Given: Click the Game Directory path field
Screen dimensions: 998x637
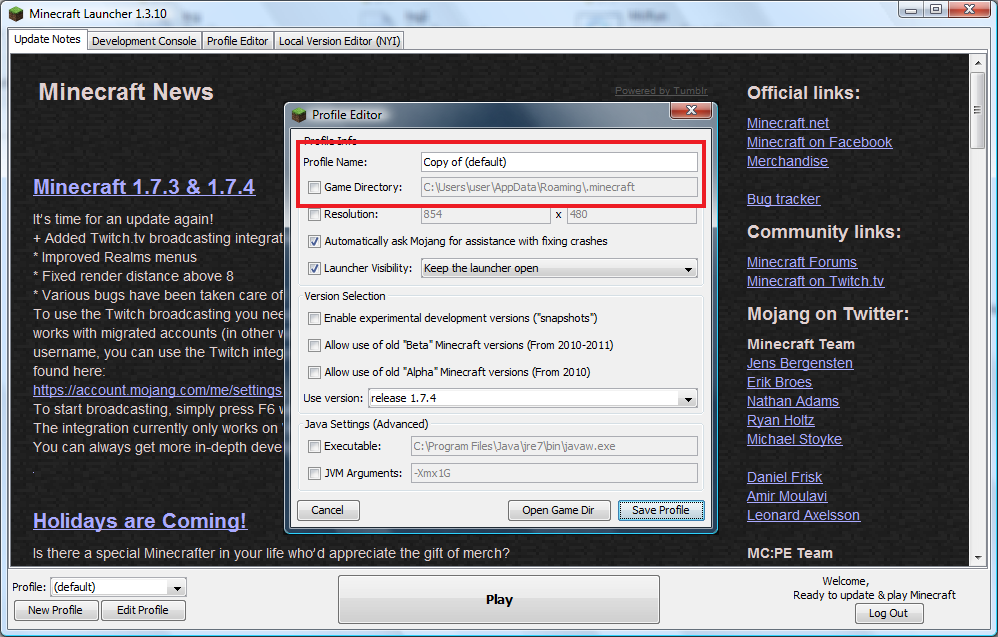Looking at the screenshot, I should click(x=559, y=187).
